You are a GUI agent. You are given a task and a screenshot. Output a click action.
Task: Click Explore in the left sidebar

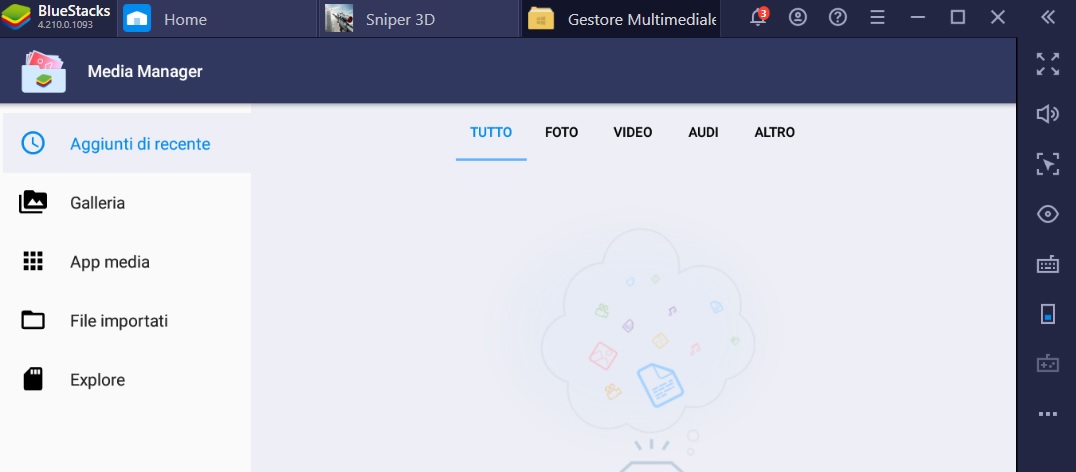click(97, 380)
